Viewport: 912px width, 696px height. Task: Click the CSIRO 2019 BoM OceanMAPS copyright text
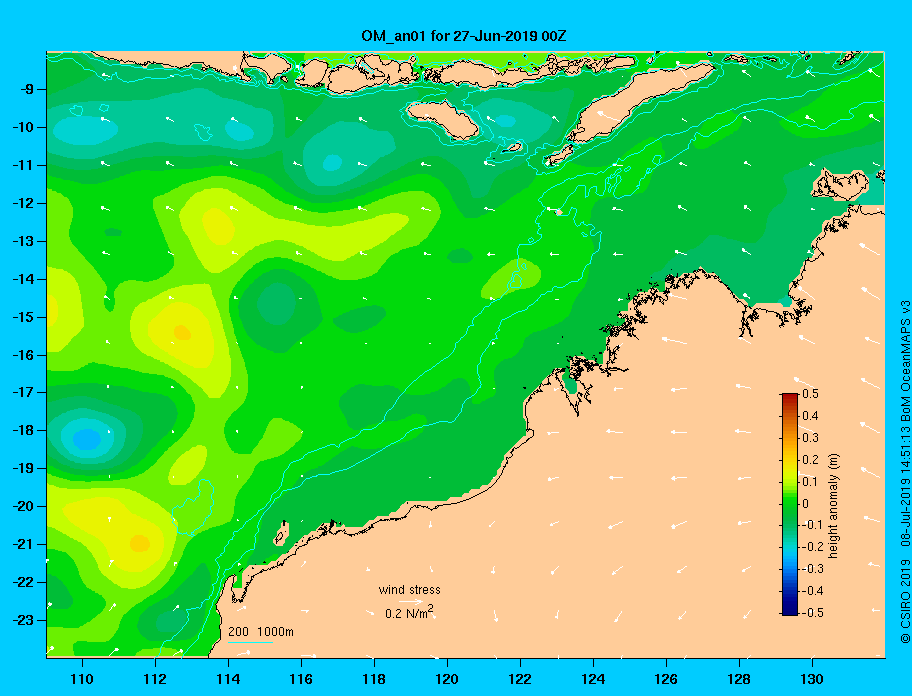coord(905,472)
